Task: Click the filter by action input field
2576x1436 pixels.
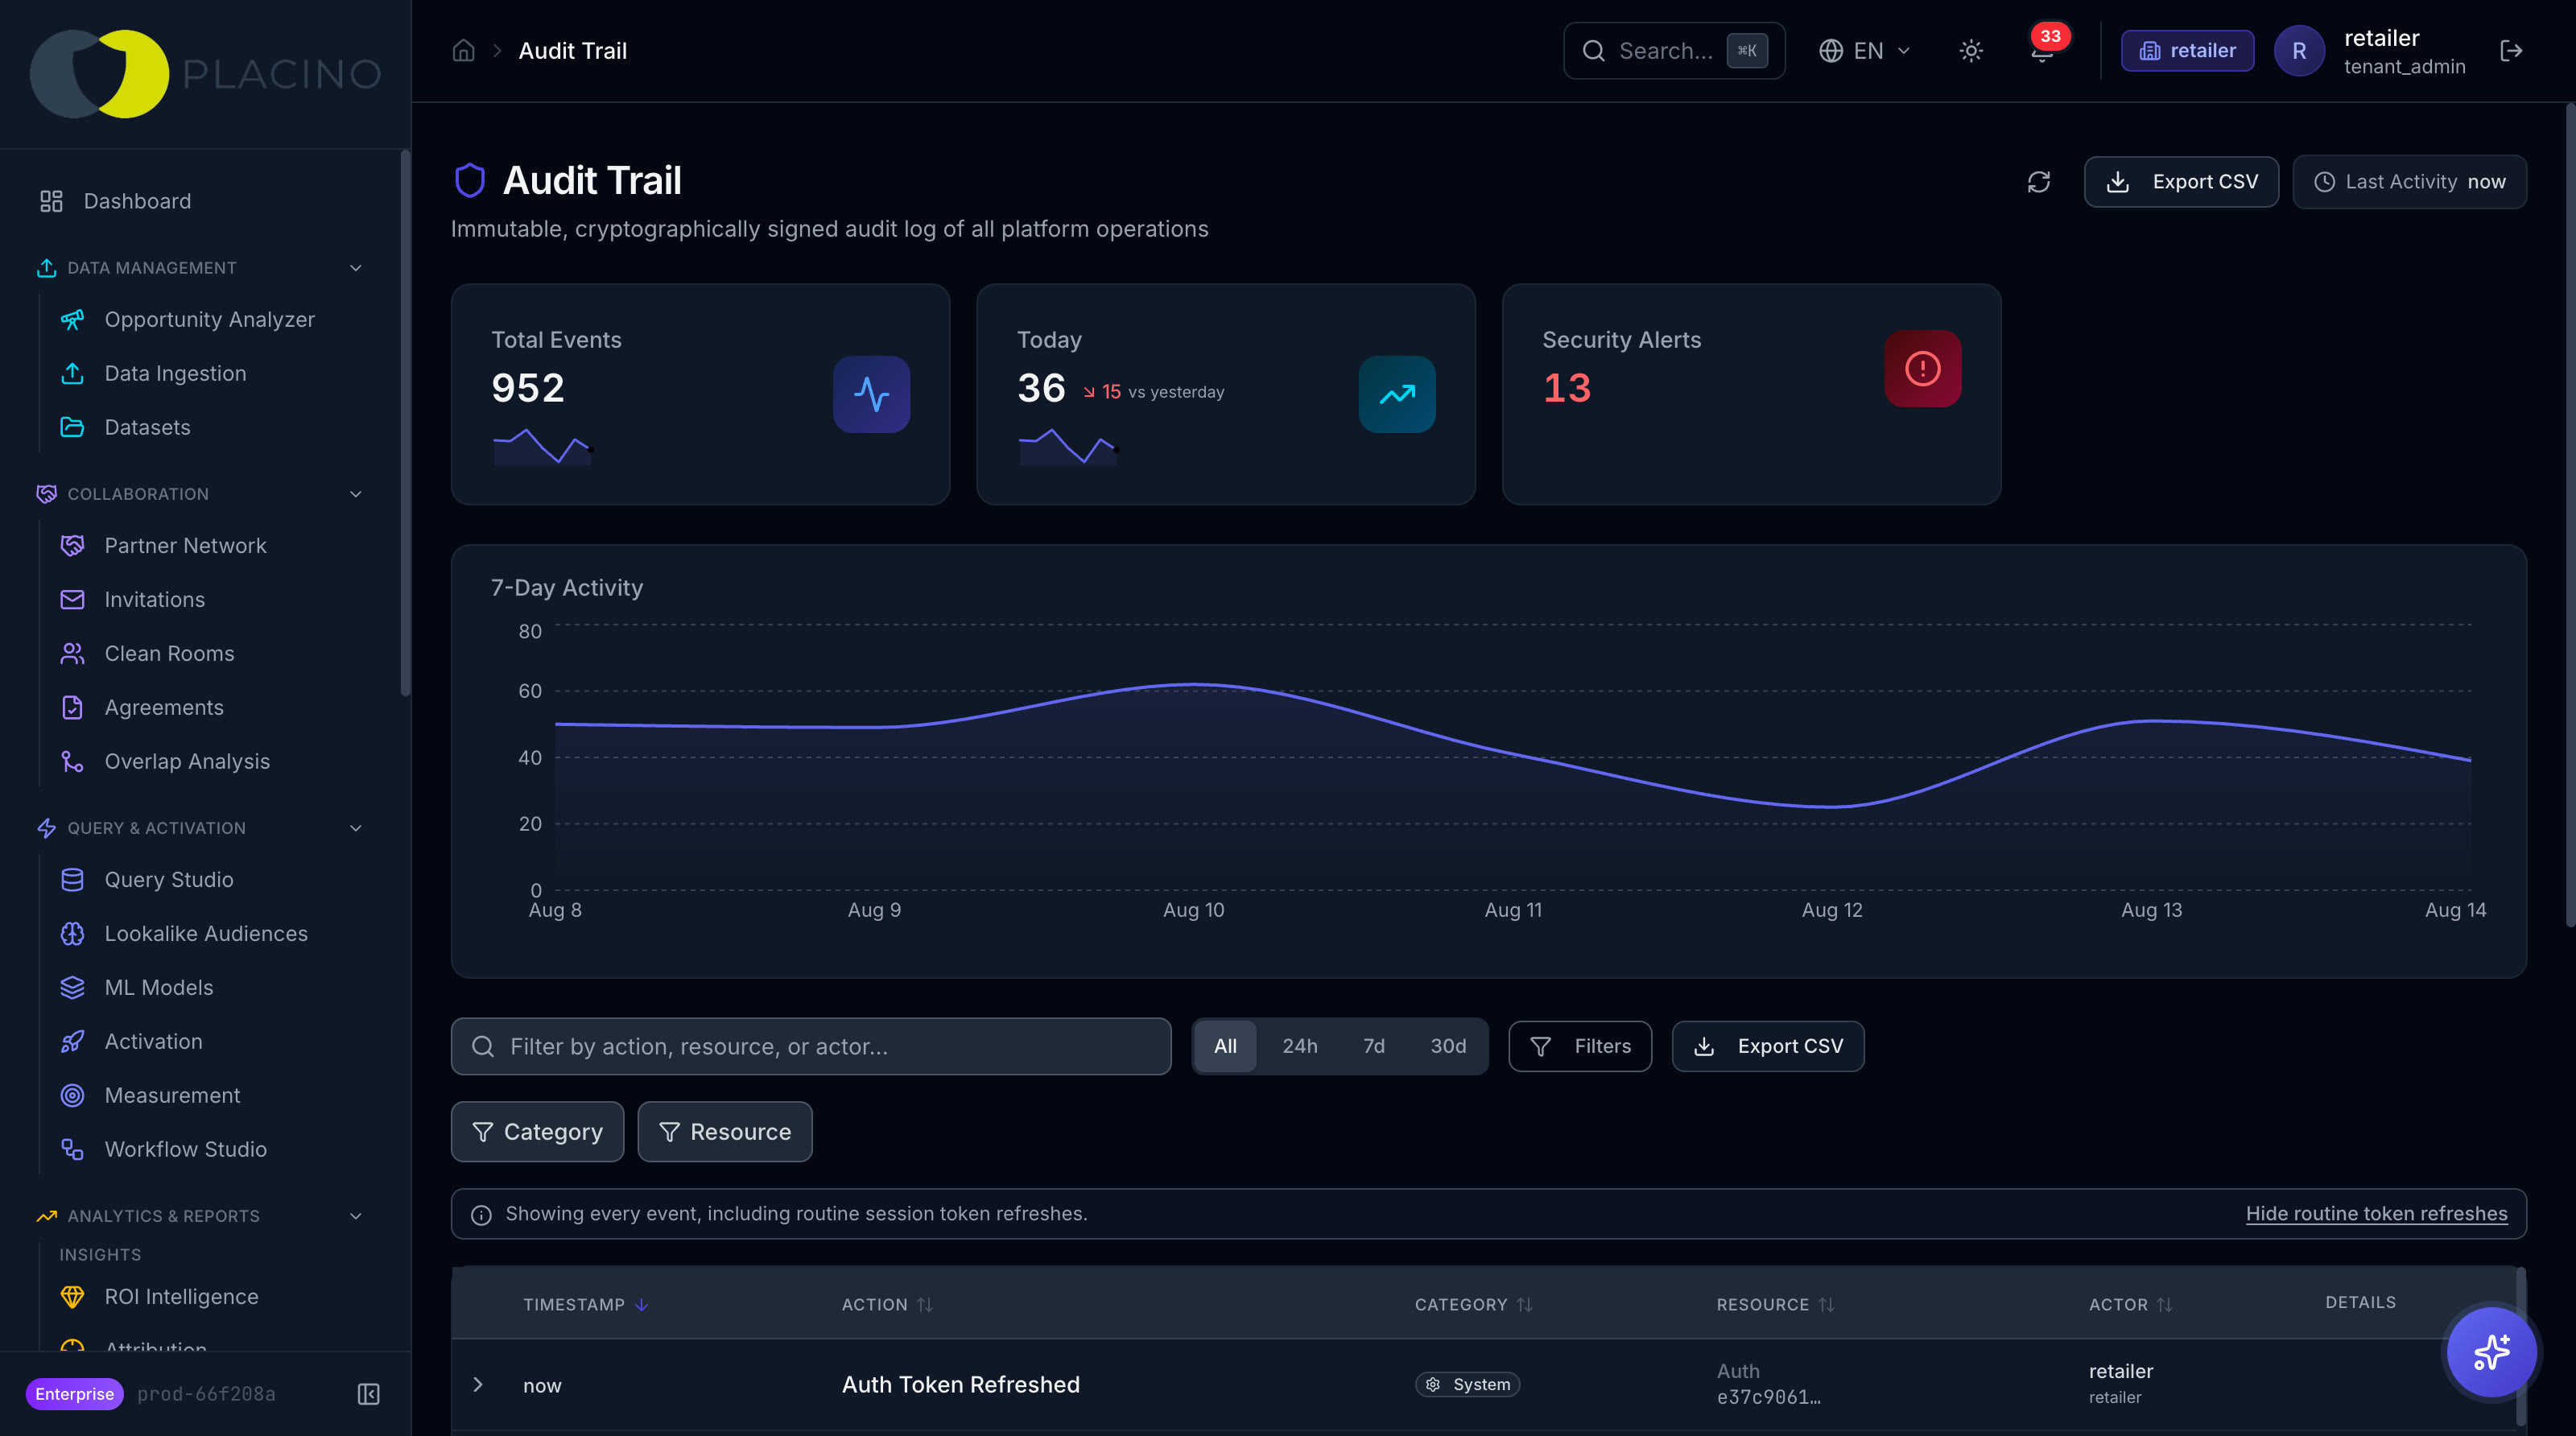Action: [810, 1046]
